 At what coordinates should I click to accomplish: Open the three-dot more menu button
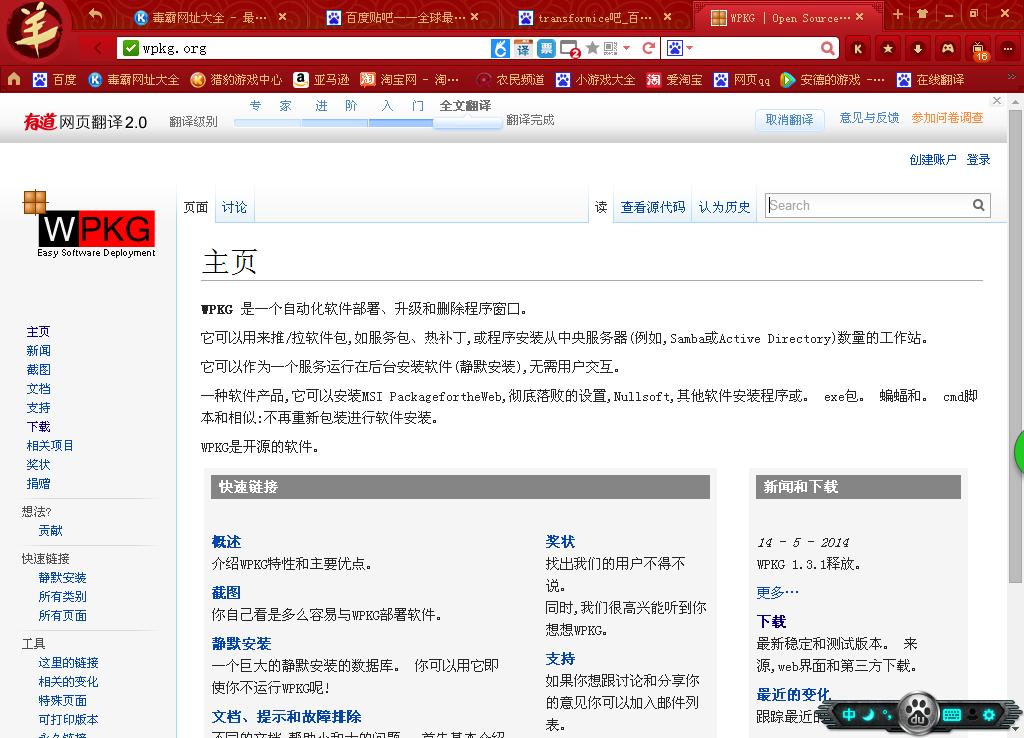pos(1008,48)
